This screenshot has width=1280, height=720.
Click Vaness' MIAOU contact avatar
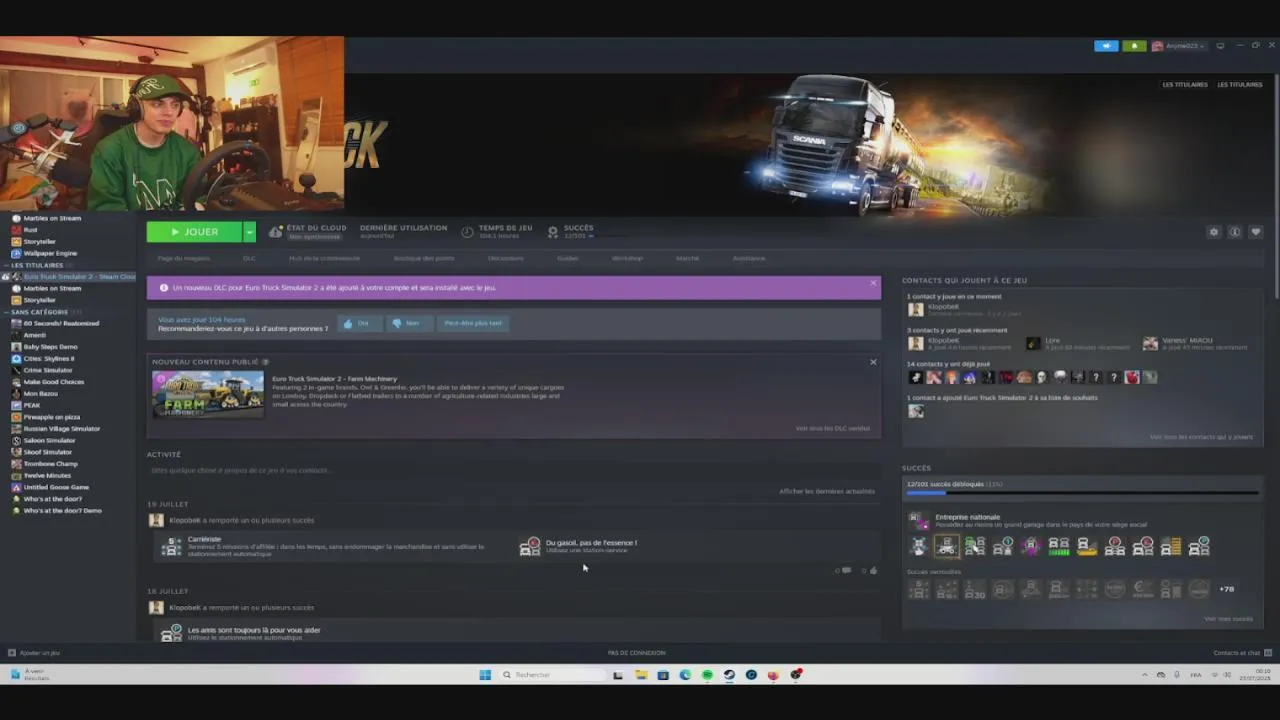[1150, 343]
